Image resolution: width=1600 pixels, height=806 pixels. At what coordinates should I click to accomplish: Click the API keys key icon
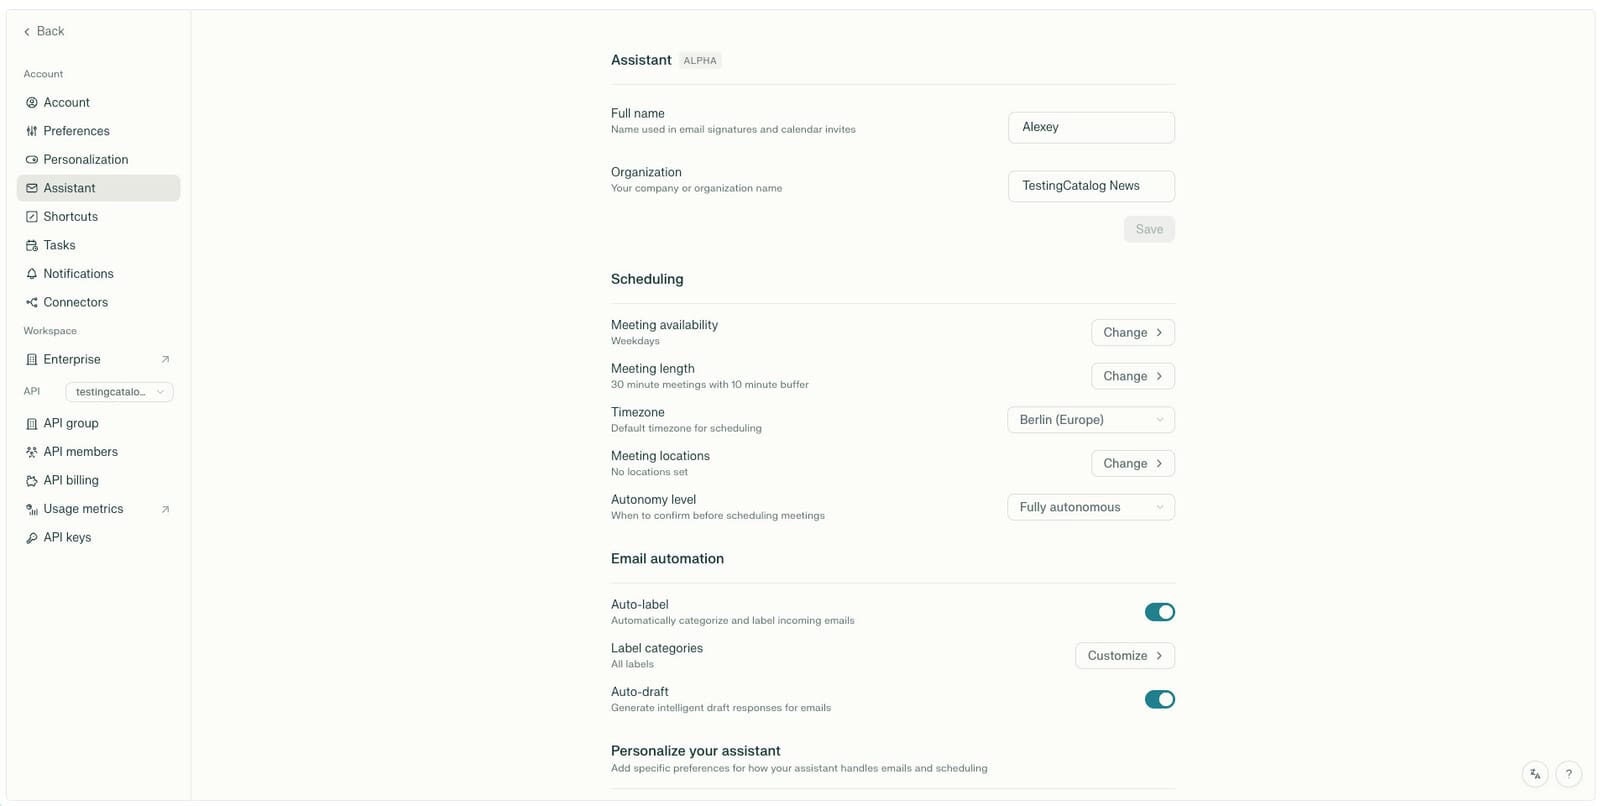pyautogui.click(x=32, y=538)
